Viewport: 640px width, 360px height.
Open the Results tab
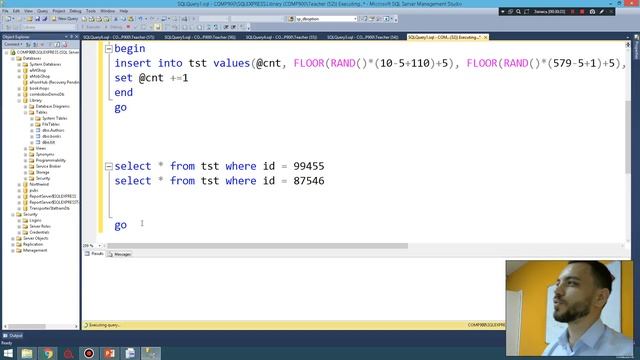pyautogui.click(x=94, y=254)
